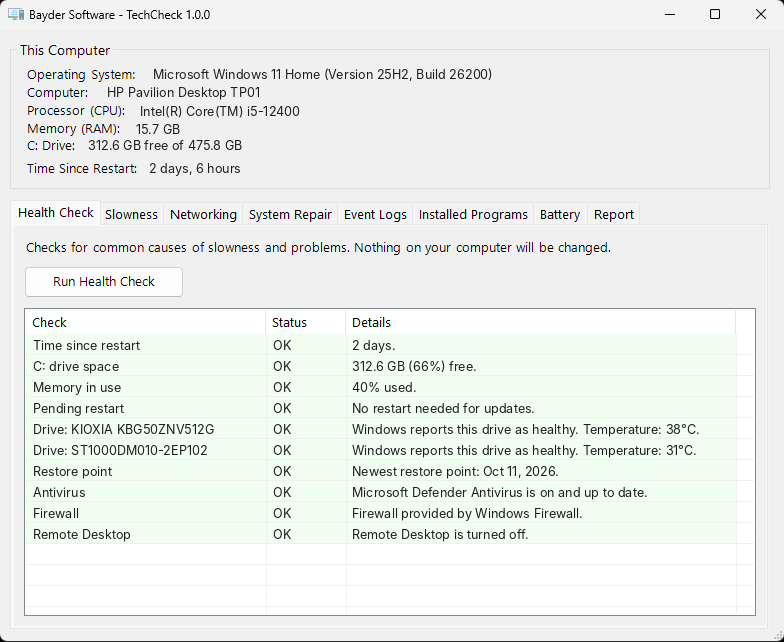Click the 'HP Pavilion Desktop TP01' computer value
This screenshot has width=784, height=642.
point(184,92)
